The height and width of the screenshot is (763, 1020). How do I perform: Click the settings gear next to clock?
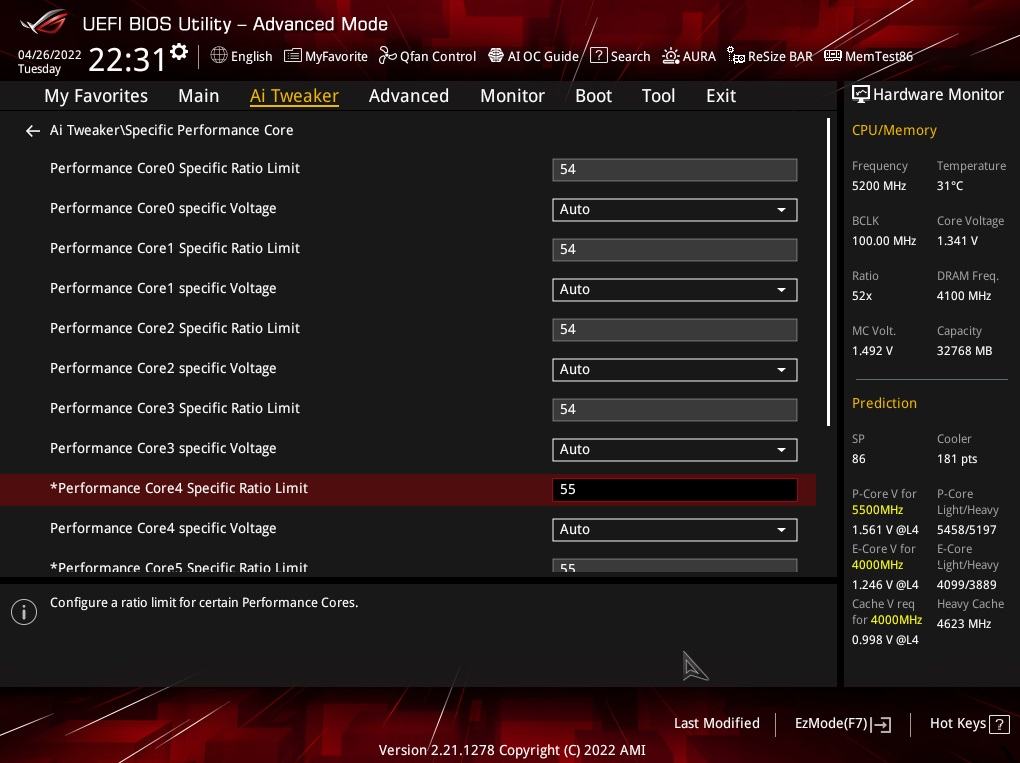click(x=179, y=52)
